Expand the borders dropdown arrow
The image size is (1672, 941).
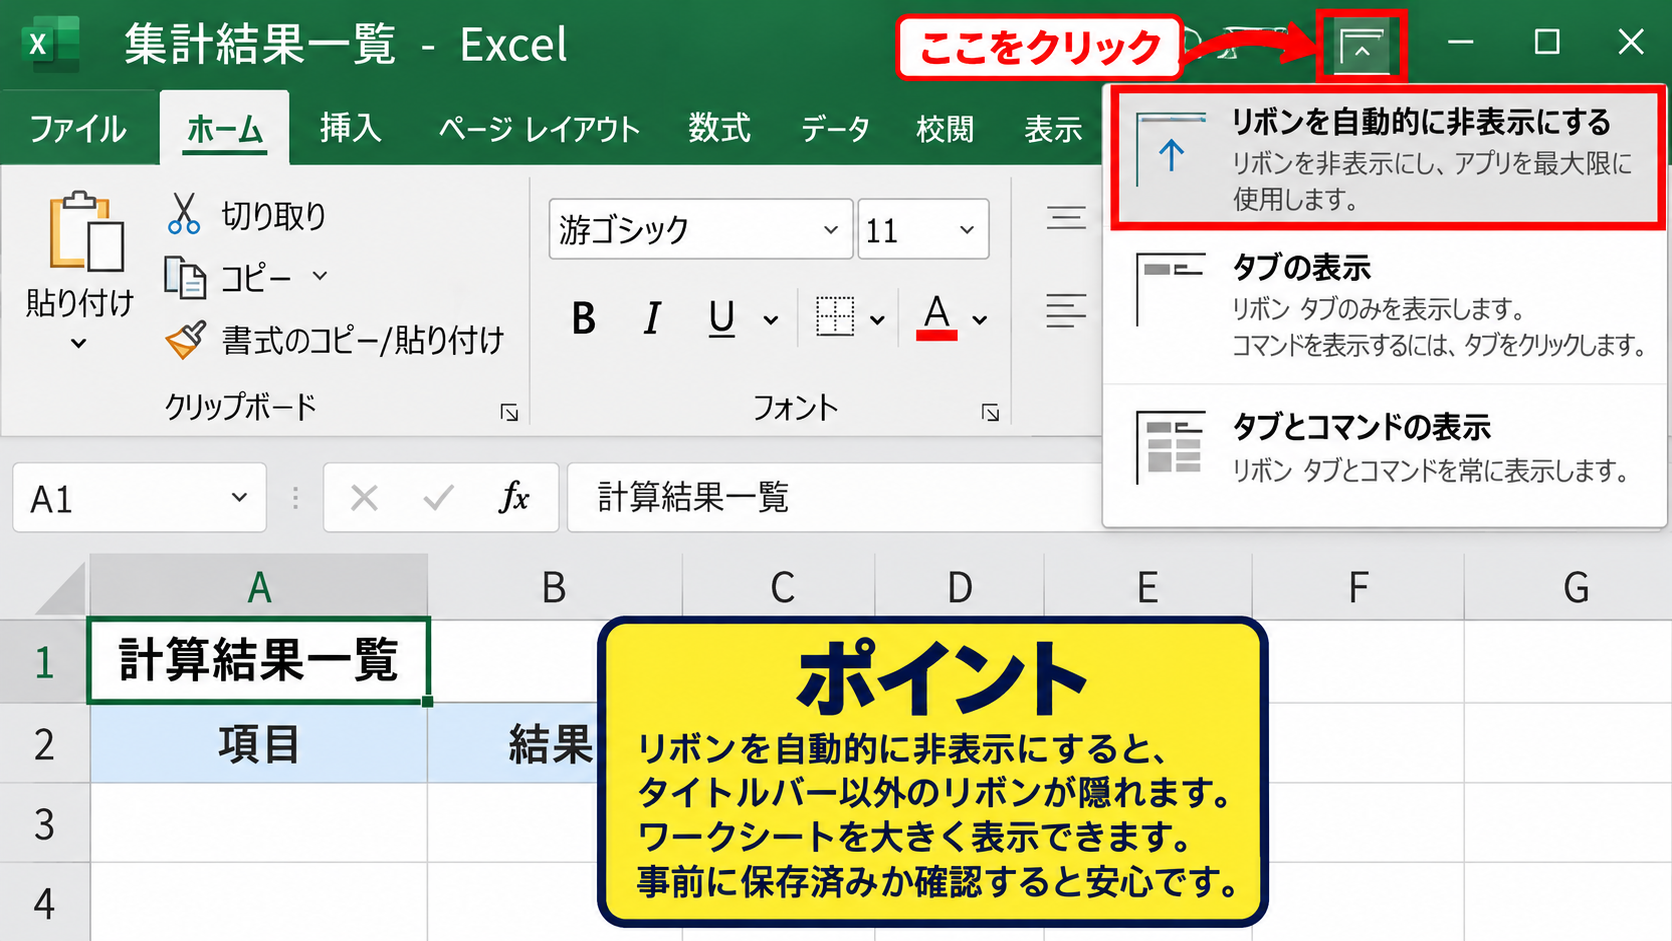[x=877, y=321]
